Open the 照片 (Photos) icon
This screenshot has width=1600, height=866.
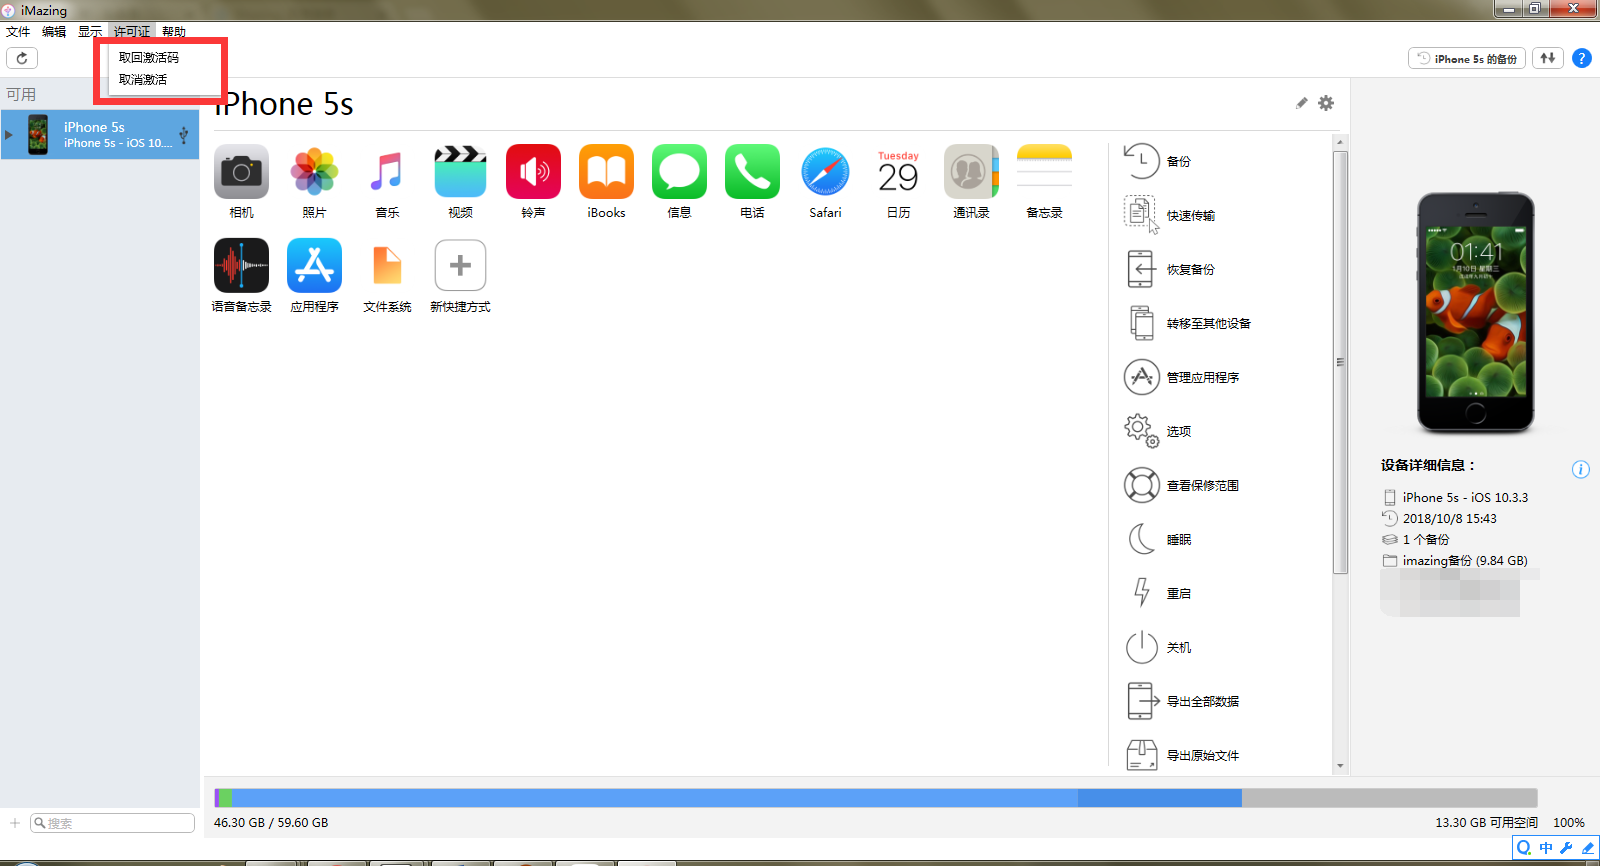click(x=314, y=172)
